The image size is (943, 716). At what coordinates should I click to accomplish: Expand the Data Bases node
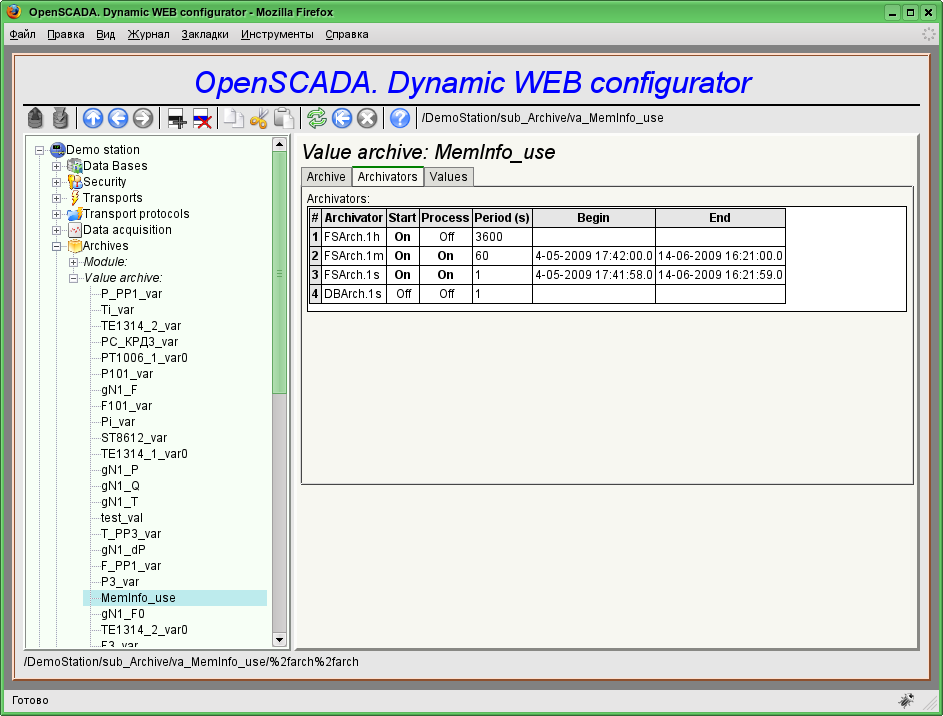(57, 167)
